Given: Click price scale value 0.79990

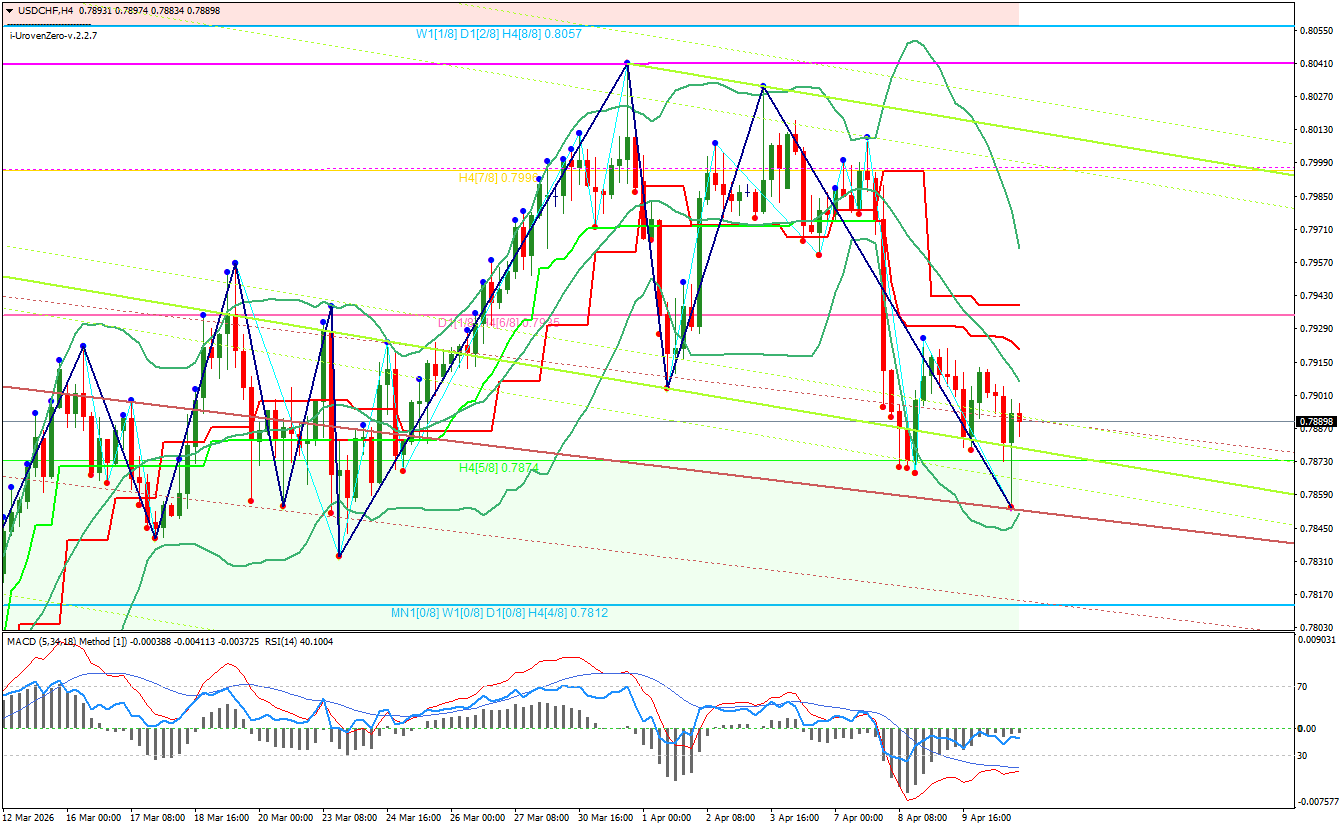Looking at the screenshot, I should tap(1316, 163).
